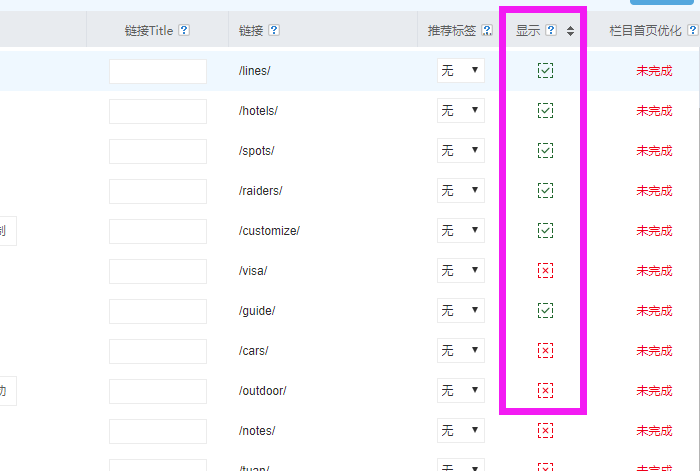Image resolution: width=700 pixels, height=471 pixels.
Task: Click 链接Title input field for /cars/ row
Action: click(158, 351)
